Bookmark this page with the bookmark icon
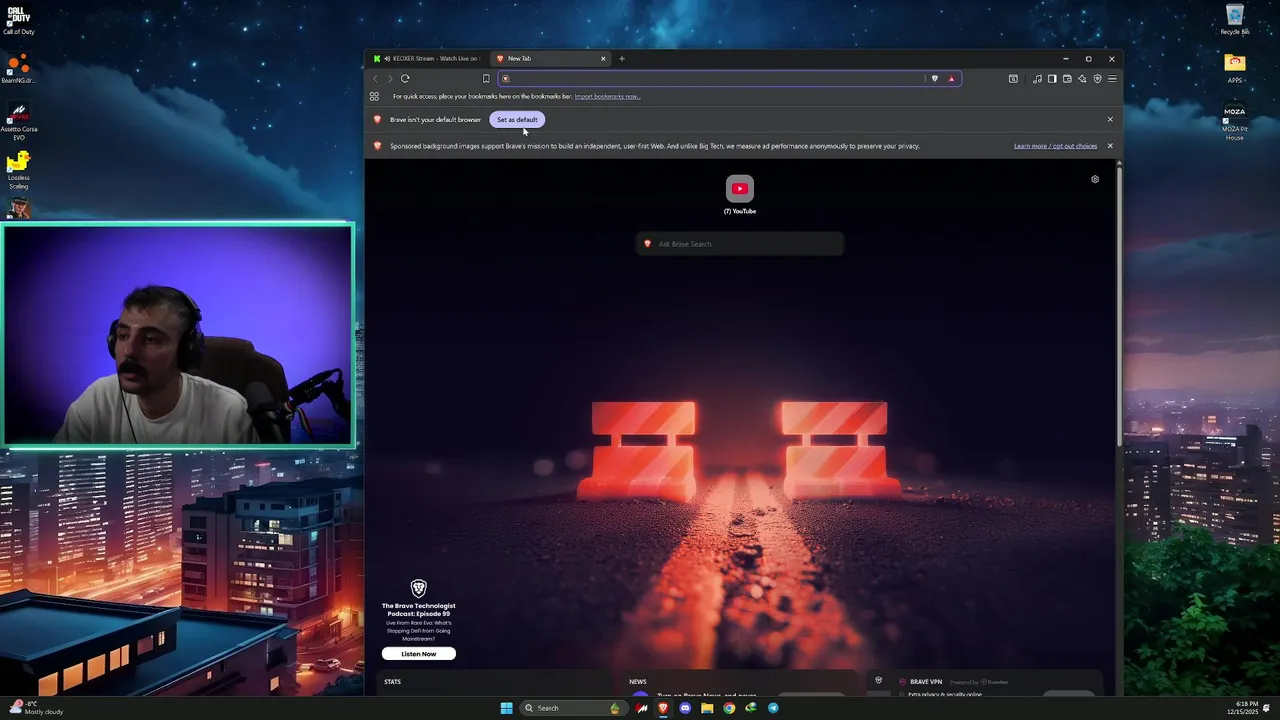Image resolution: width=1280 pixels, height=720 pixels. [x=486, y=79]
